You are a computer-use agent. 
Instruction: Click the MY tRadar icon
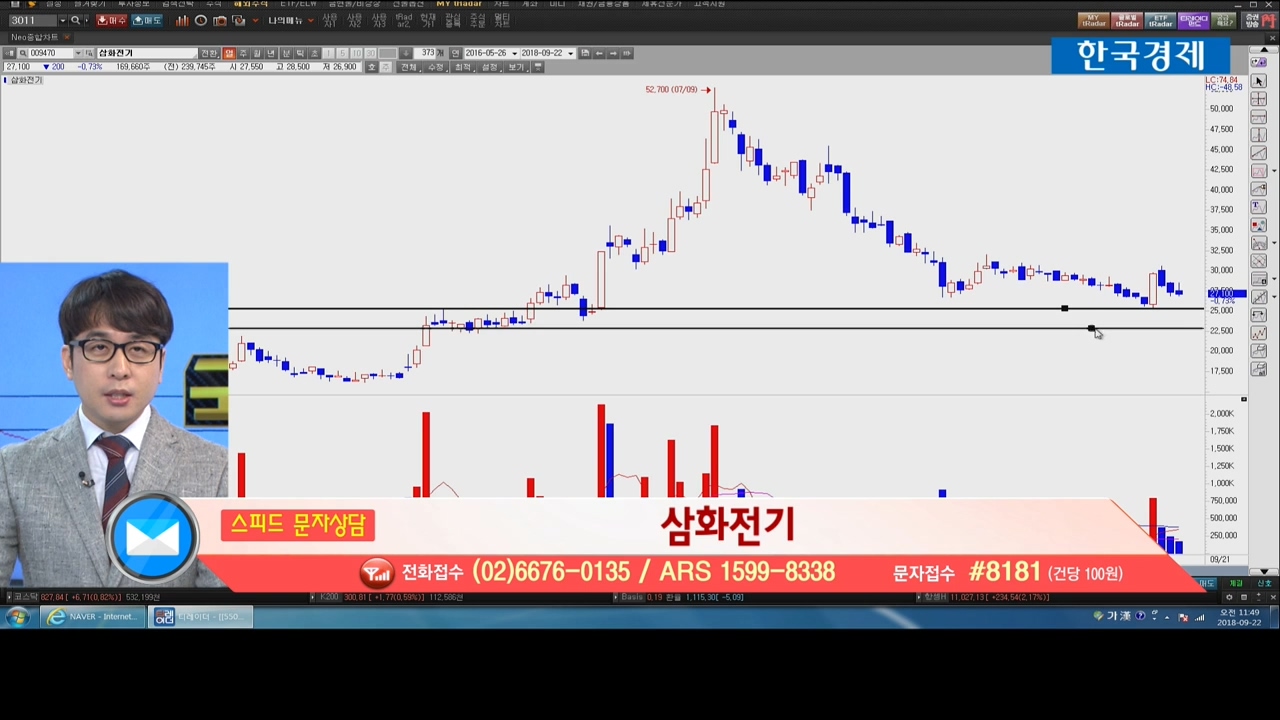coord(1093,20)
